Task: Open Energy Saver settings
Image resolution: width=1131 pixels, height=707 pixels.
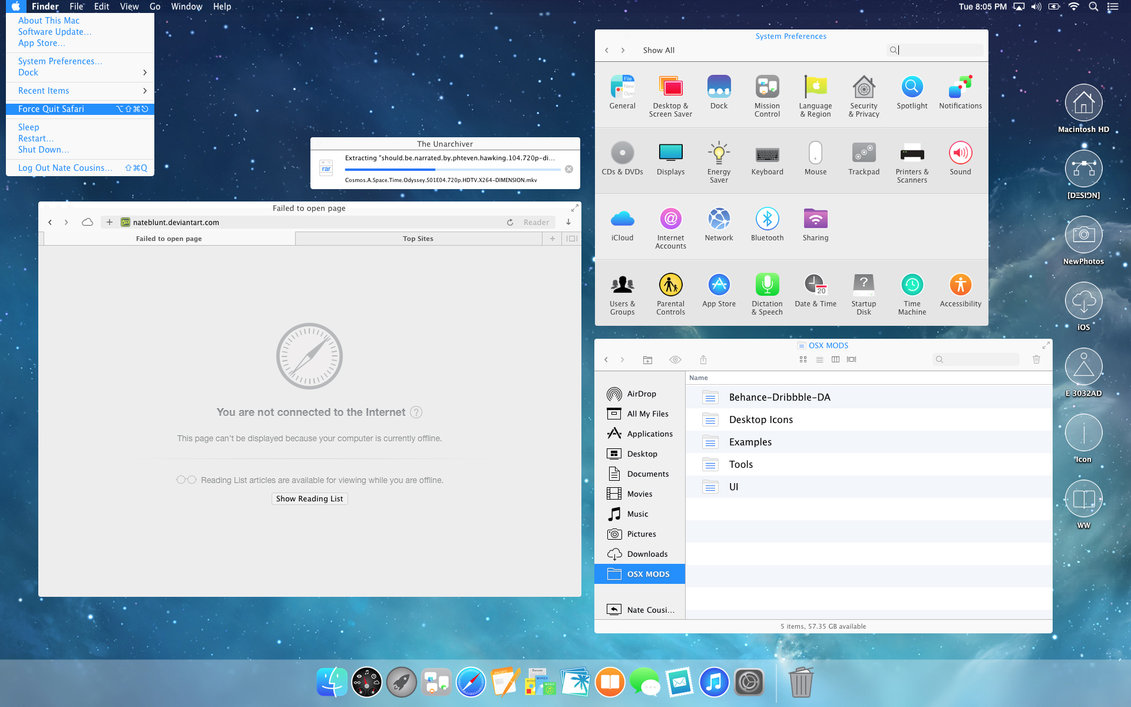Action: pos(718,153)
